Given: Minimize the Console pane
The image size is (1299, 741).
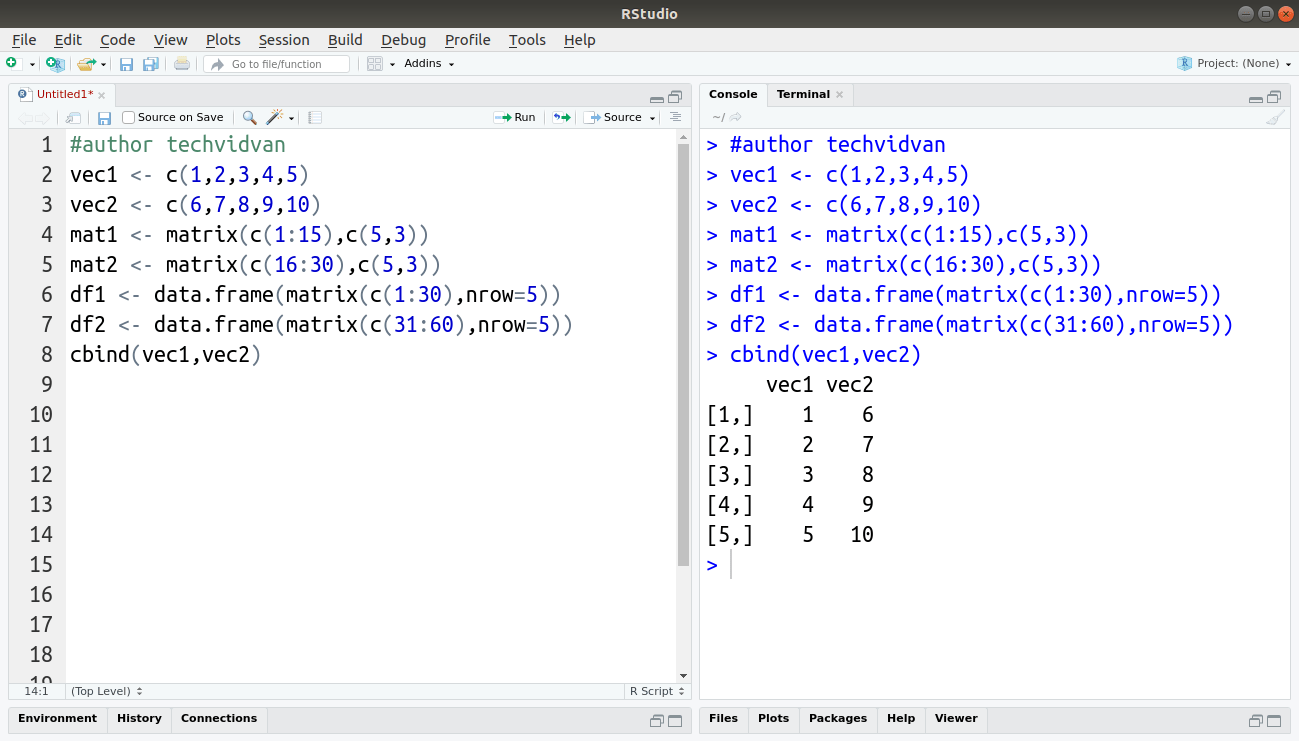Looking at the screenshot, I should [1256, 98].
